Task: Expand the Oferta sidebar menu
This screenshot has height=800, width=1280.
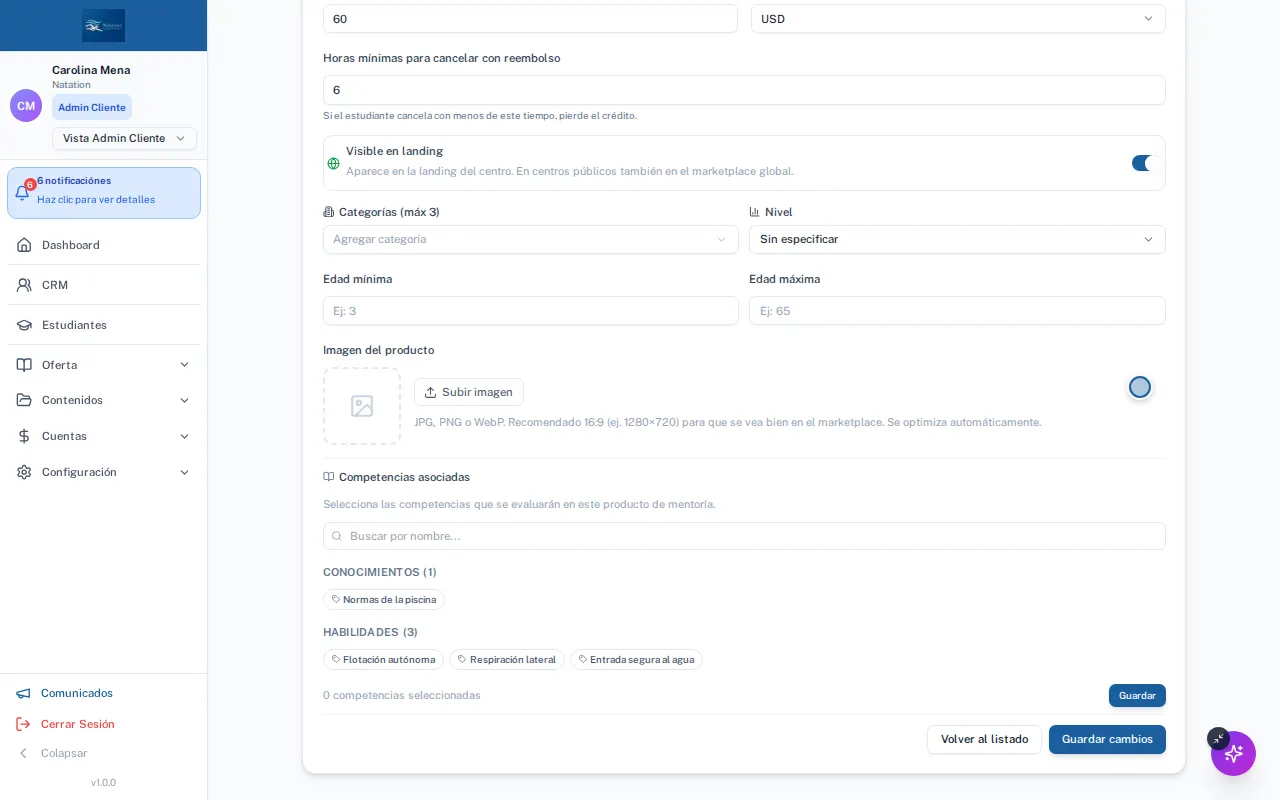Action: point(103,365)
